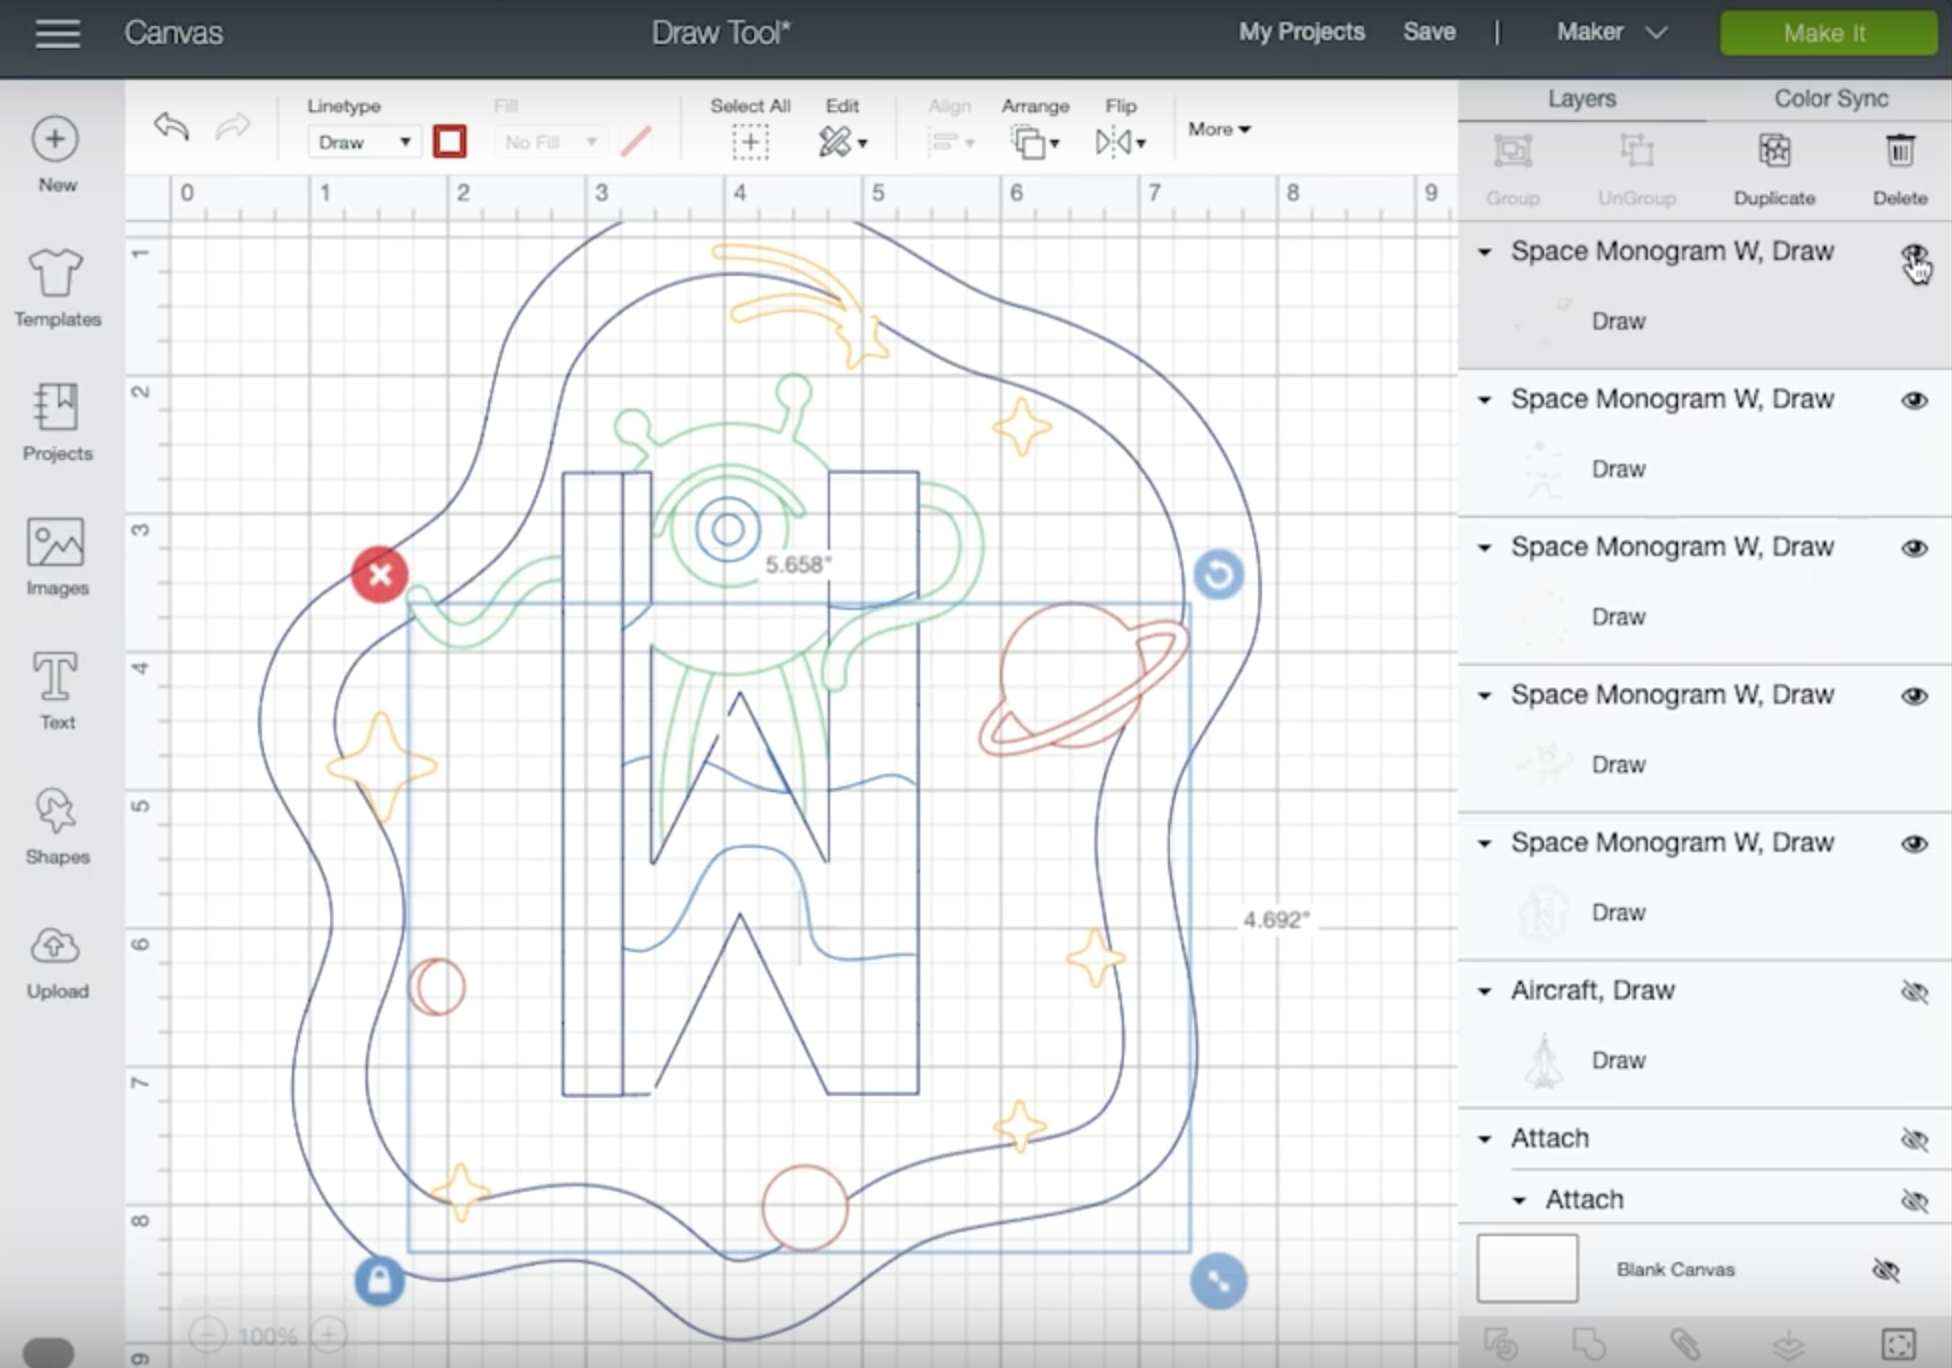Open the No Fill dropdown
Viewport: 1952px width, 1368px height.
tap(551, 142)
